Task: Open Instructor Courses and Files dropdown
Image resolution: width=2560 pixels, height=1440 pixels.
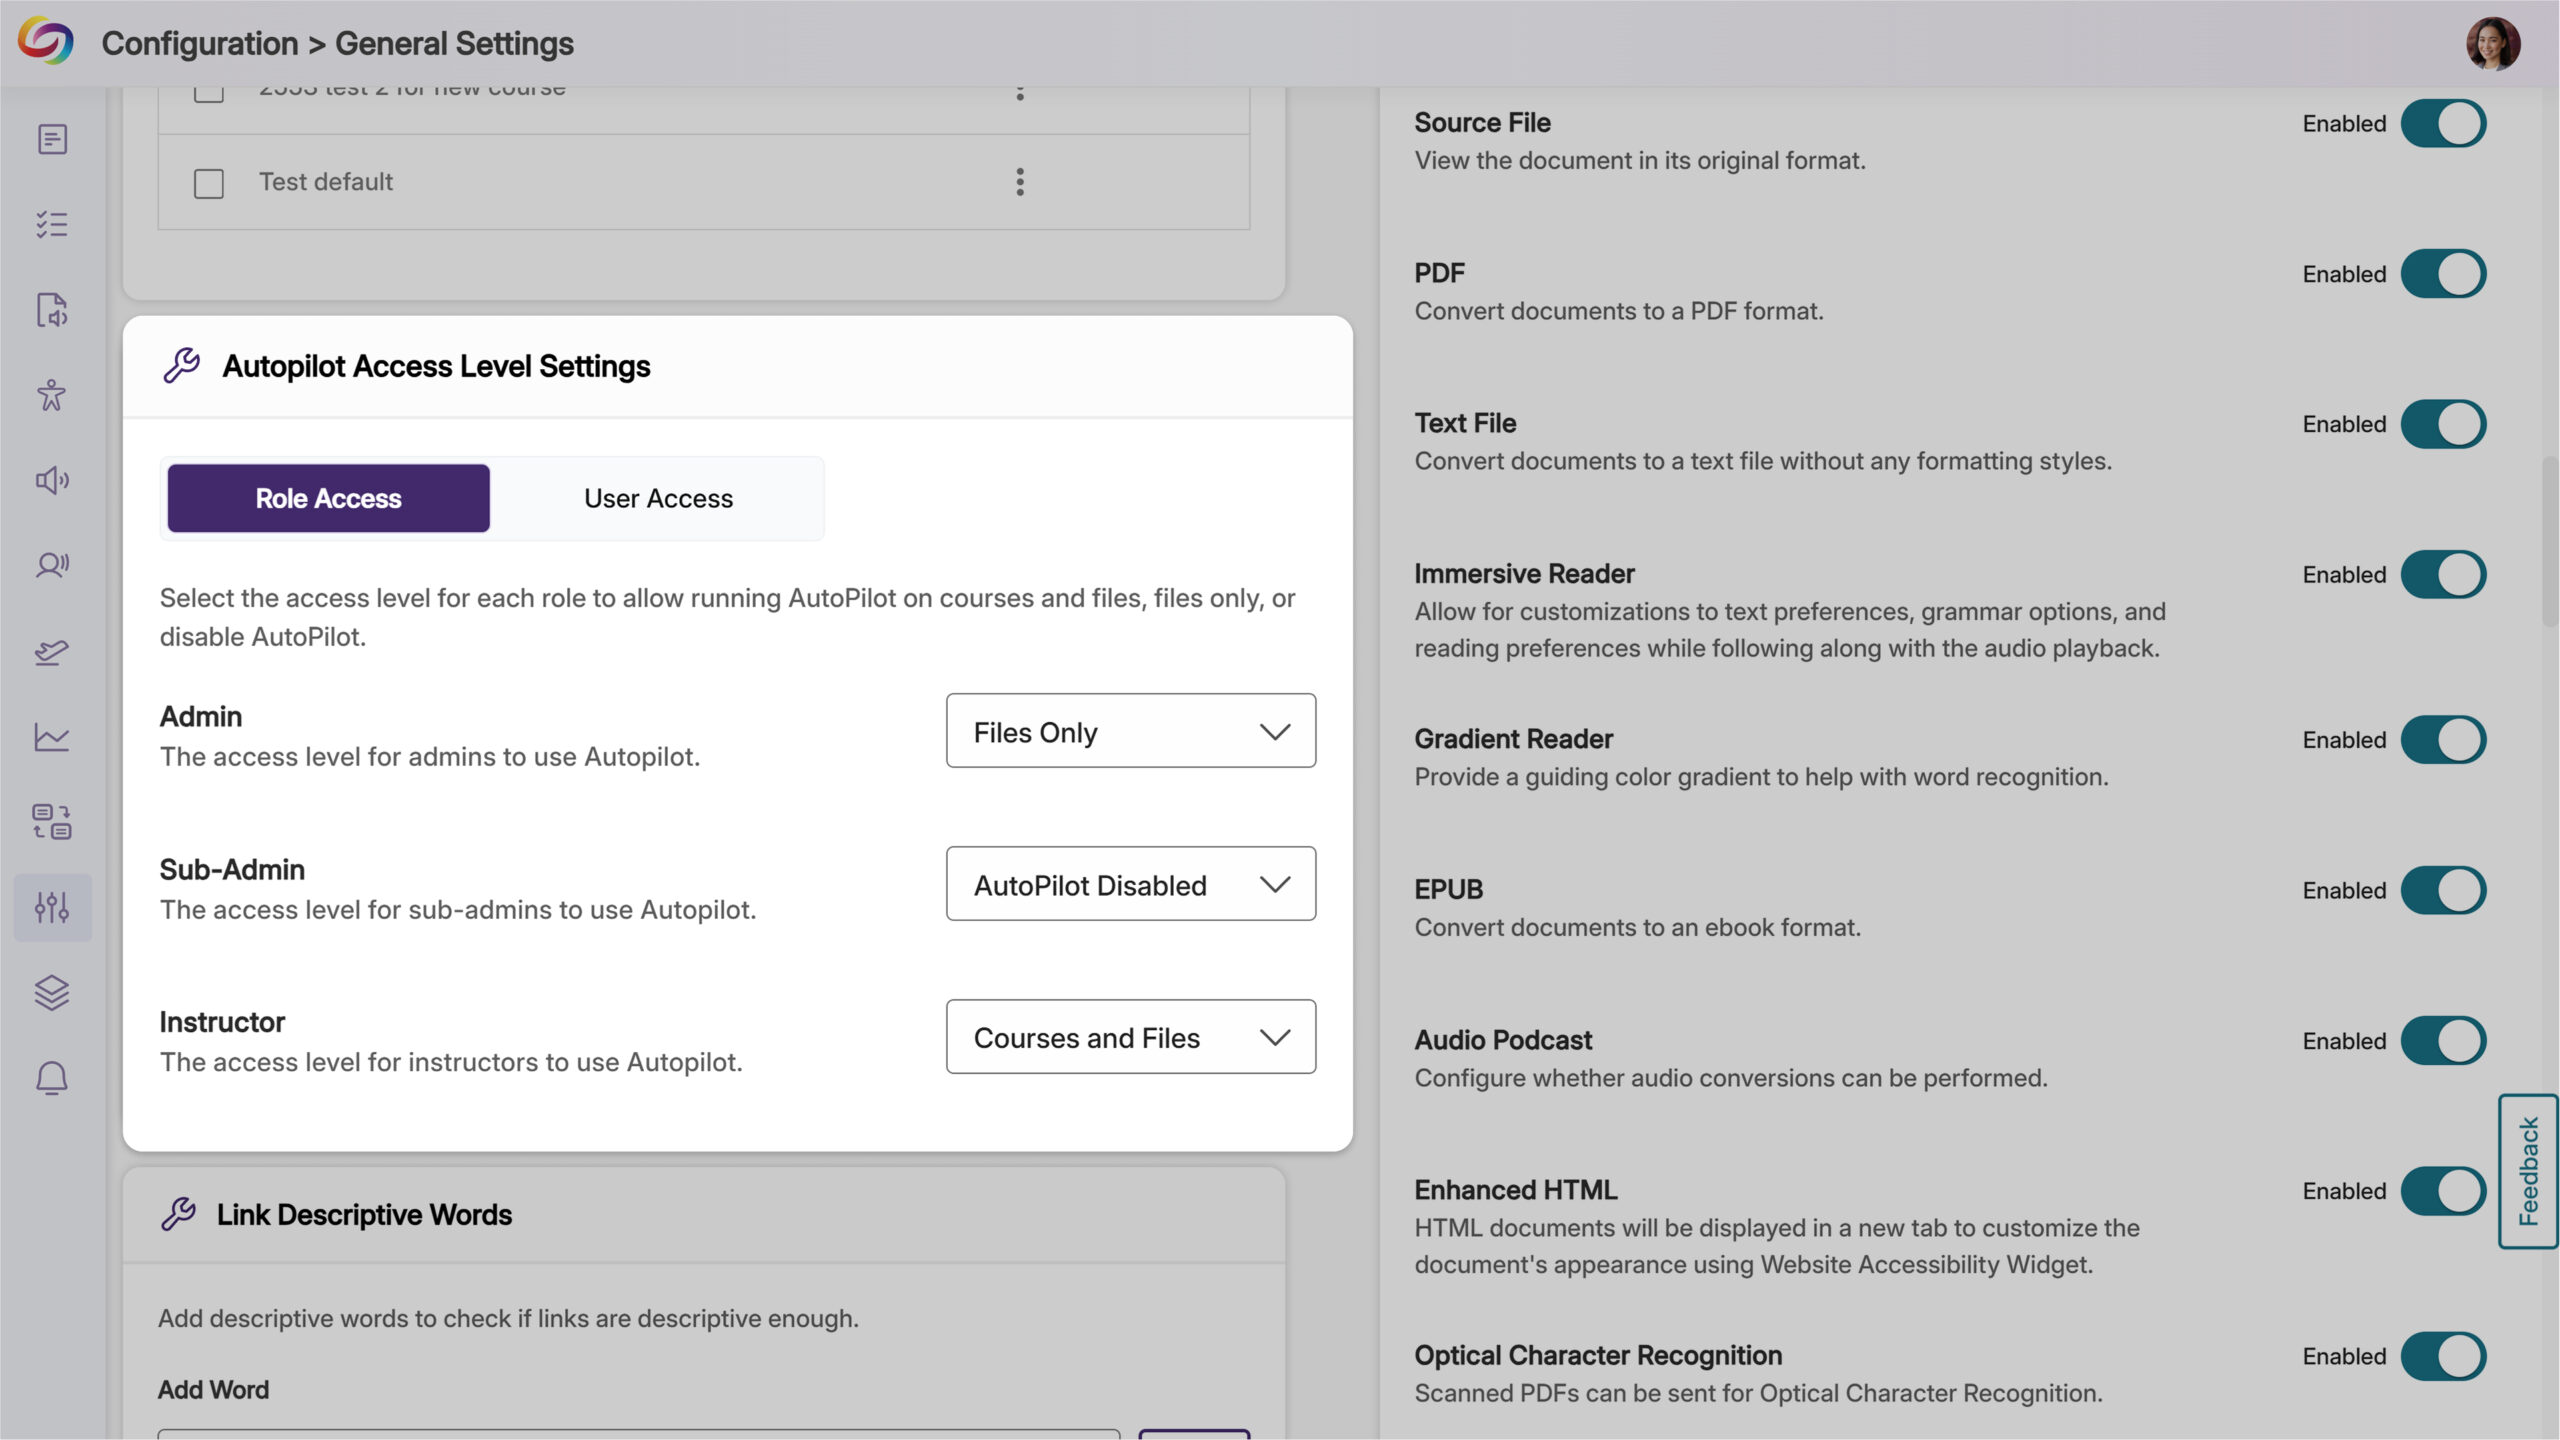Action: [1130, 1037]
